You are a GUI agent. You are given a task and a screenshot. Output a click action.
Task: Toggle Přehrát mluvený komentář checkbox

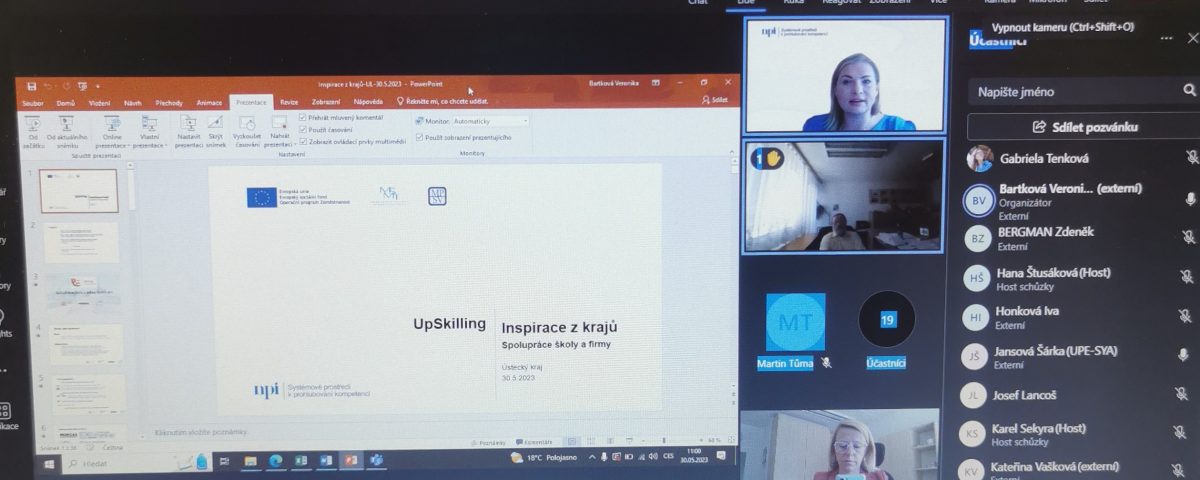tap(304, 118)
